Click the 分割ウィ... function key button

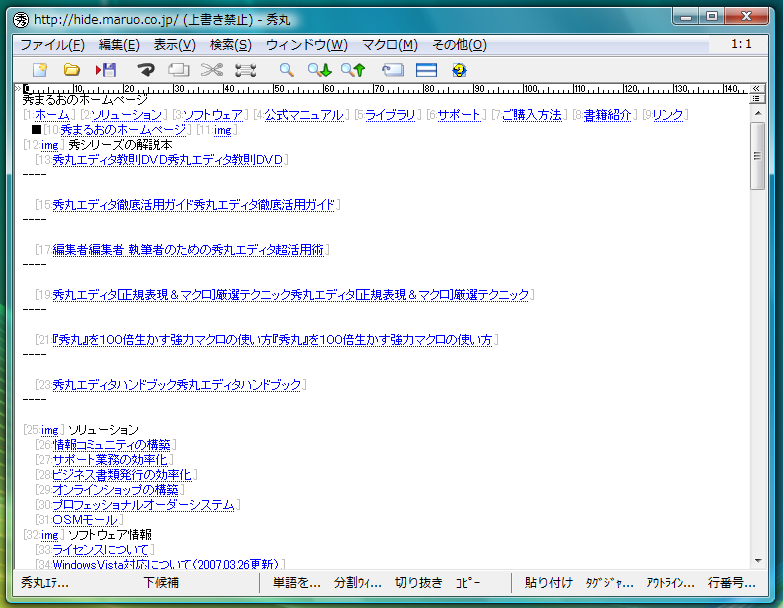click(x=358, y=583)
